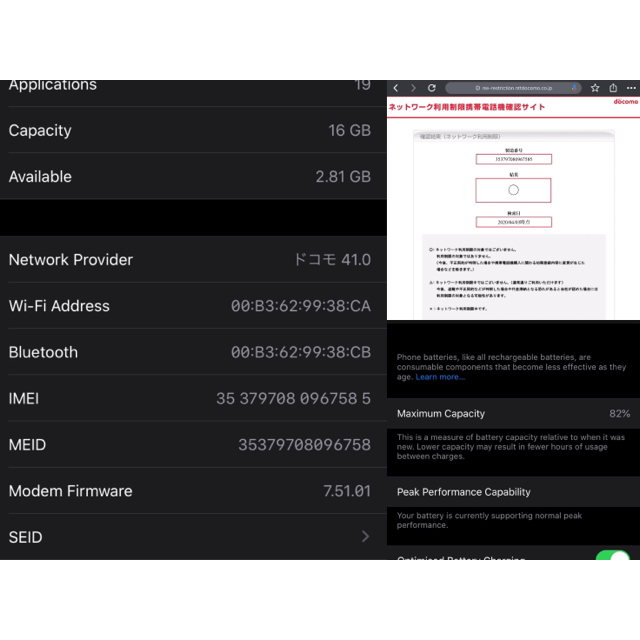The width and height of the screenshot is (640, 640).
Task: Select Network Provider ドコモ 41.0 value
Action: click(x=332, y=260)
